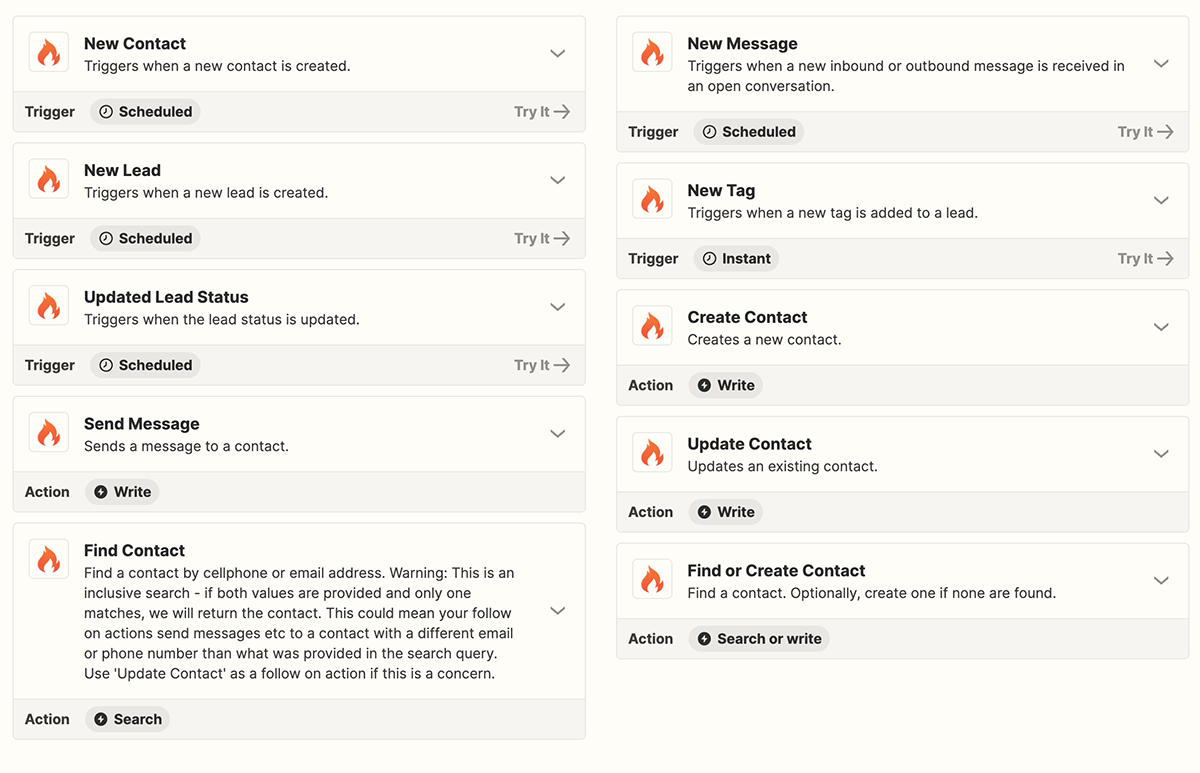
Task: Expand the New Contact trigger chevron
Action: click(x=558, y=53)
